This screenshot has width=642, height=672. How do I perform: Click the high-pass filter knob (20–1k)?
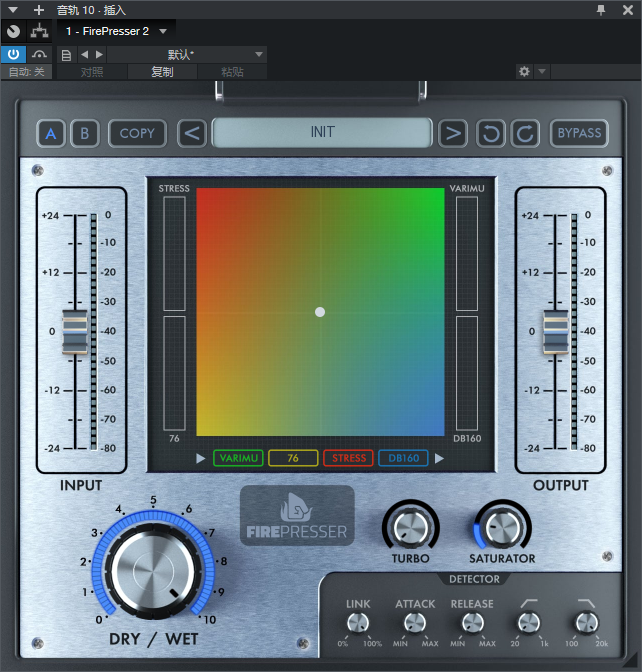(x=529, y=623)
